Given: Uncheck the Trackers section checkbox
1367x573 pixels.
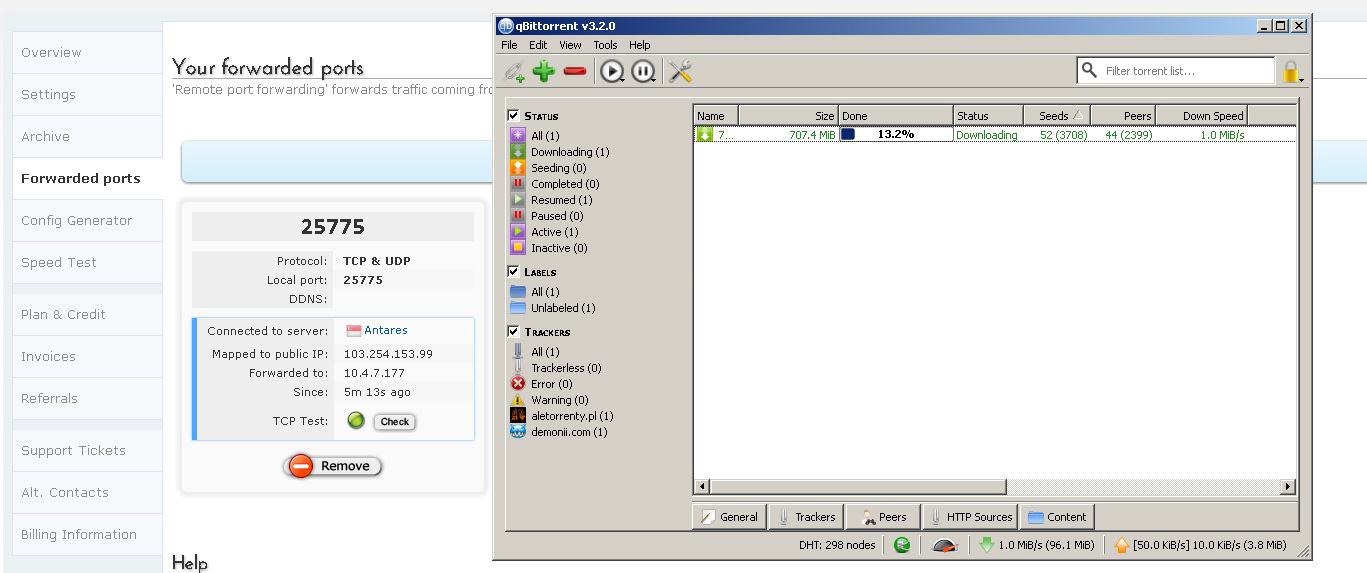Looking at the screenshot, I should 513,332.
